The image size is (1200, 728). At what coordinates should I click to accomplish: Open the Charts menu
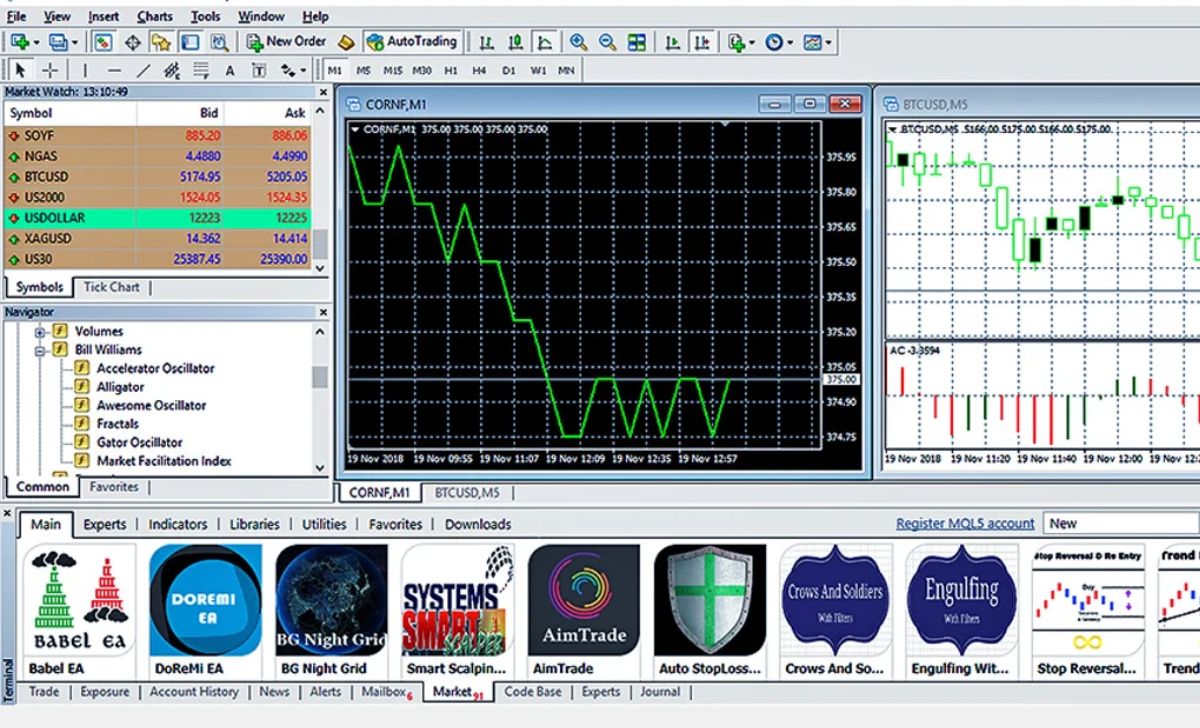tap(154, 16)
